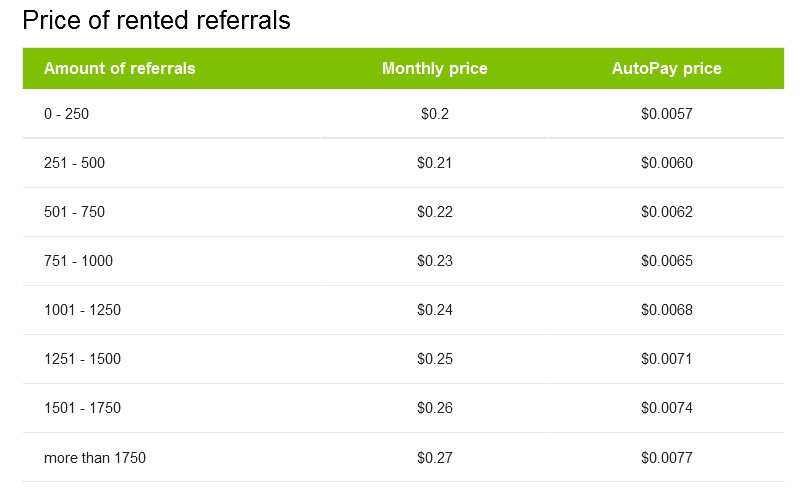
Task: Click the Price of rented referrals heading
Action: click(x=156, y=21)
